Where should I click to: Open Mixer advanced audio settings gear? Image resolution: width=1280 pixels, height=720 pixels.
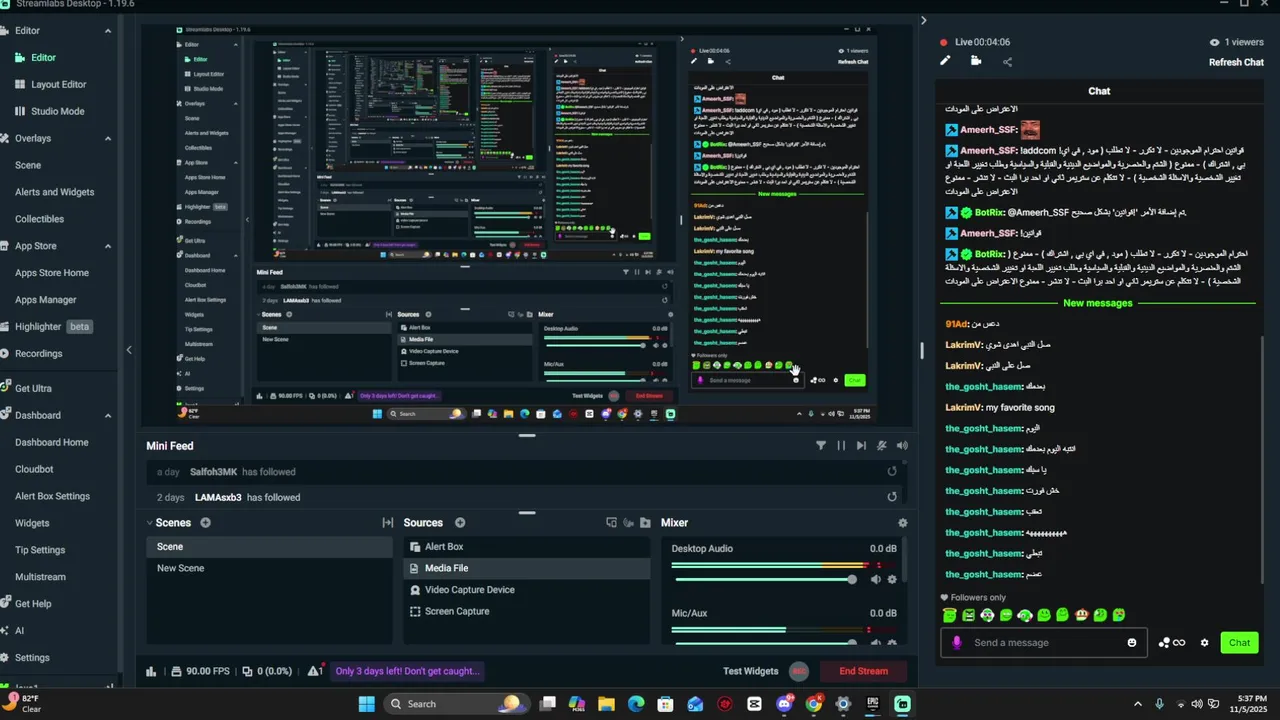(903, 523)
